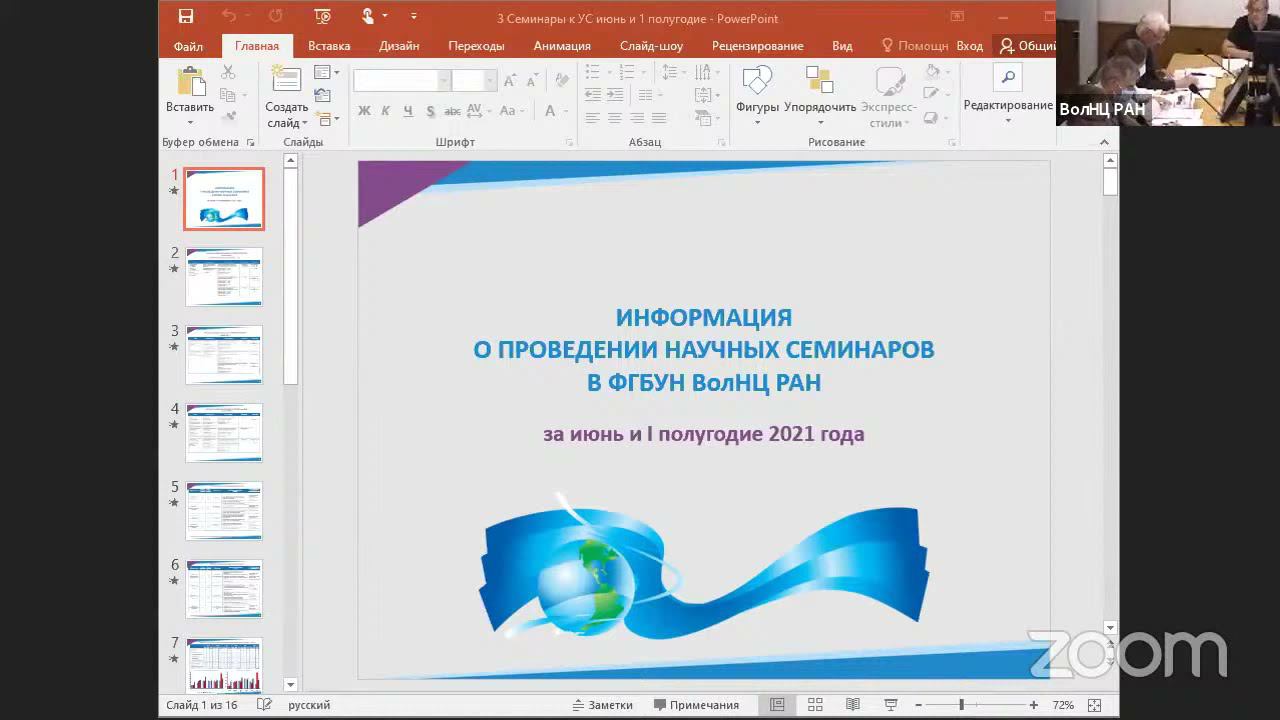Toggle Underline (Ч) formatting

pos(408,111)
